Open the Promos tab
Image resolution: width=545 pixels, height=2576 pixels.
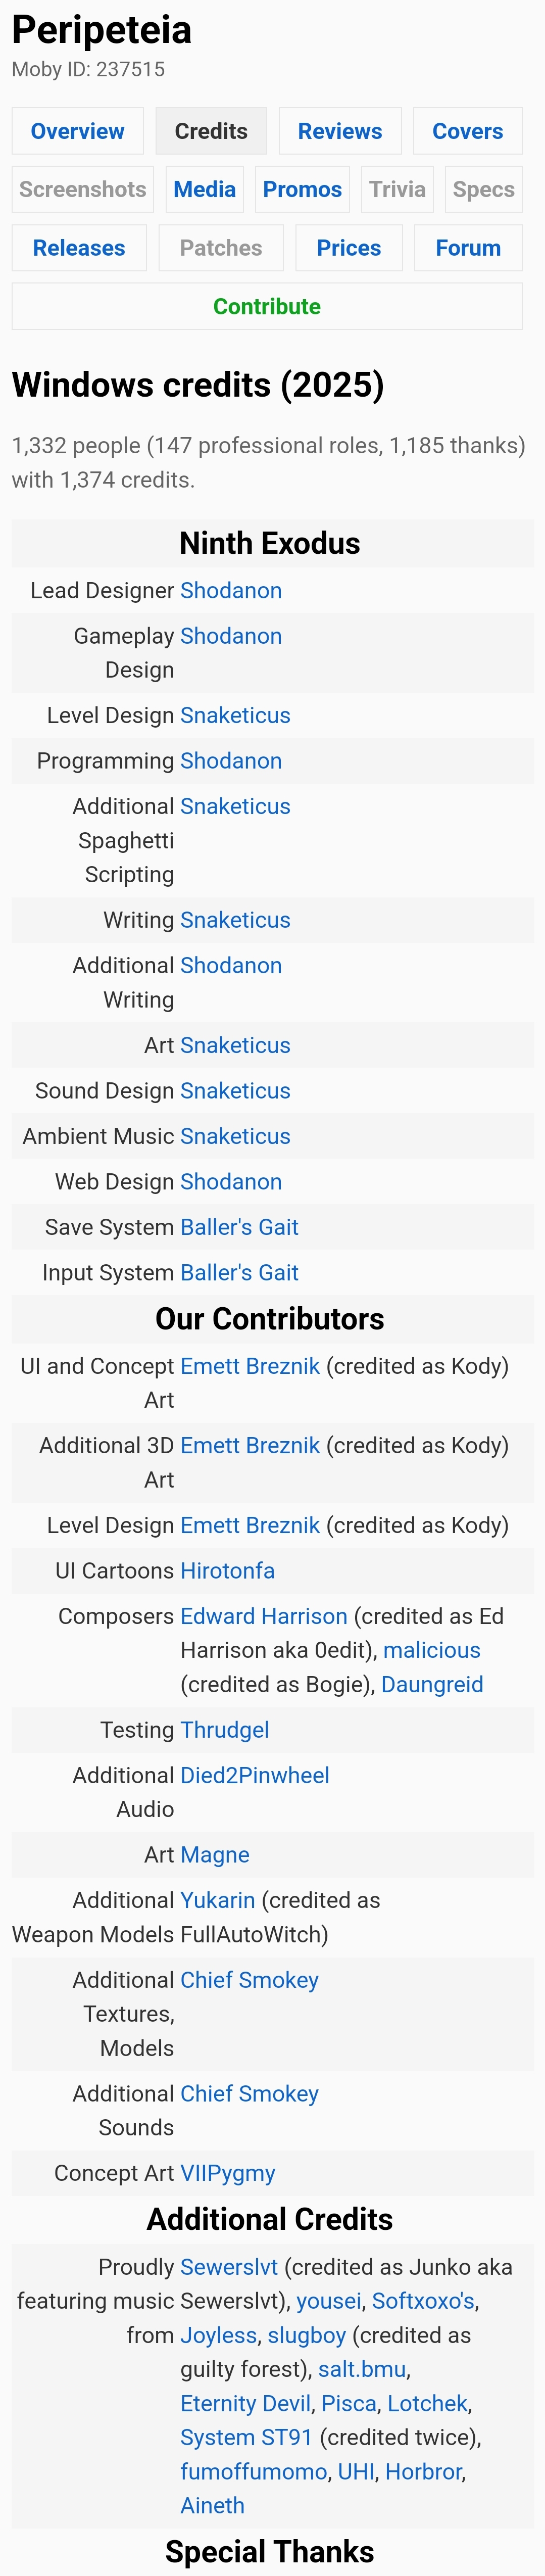pyautogui.click(x=302, y=189)
